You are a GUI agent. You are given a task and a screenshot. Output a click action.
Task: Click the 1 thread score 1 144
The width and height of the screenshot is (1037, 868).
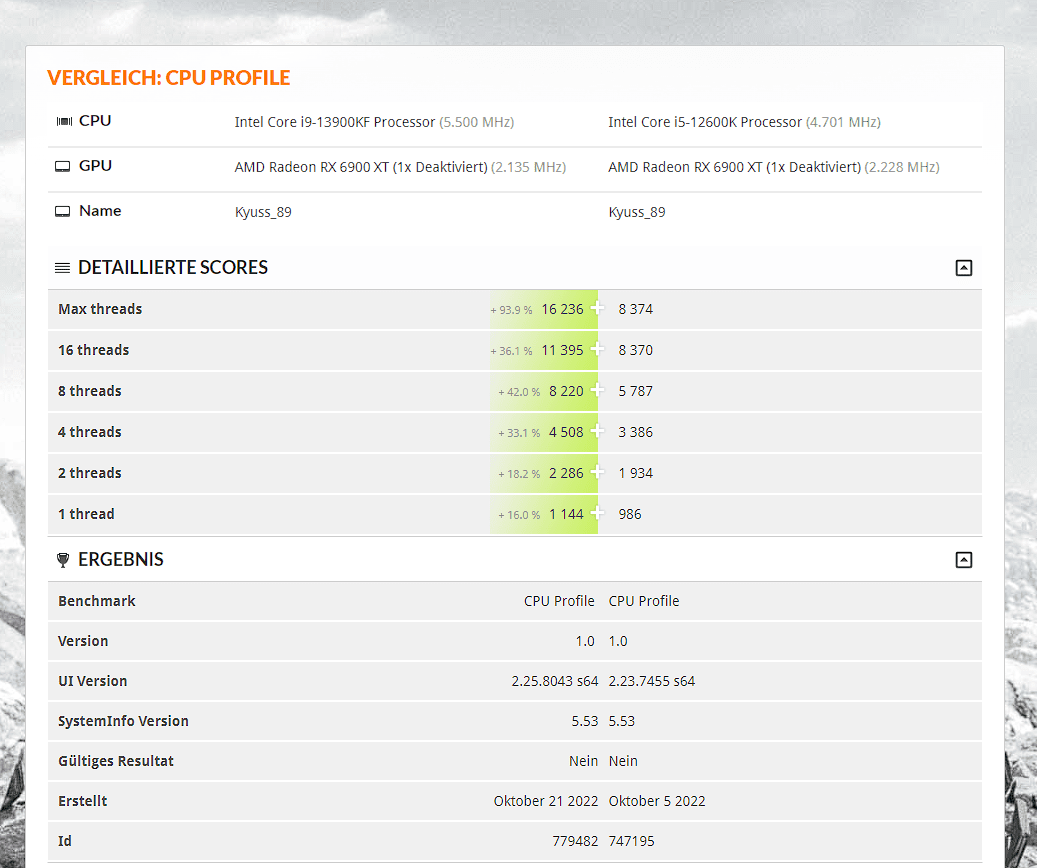pos(566,514)
